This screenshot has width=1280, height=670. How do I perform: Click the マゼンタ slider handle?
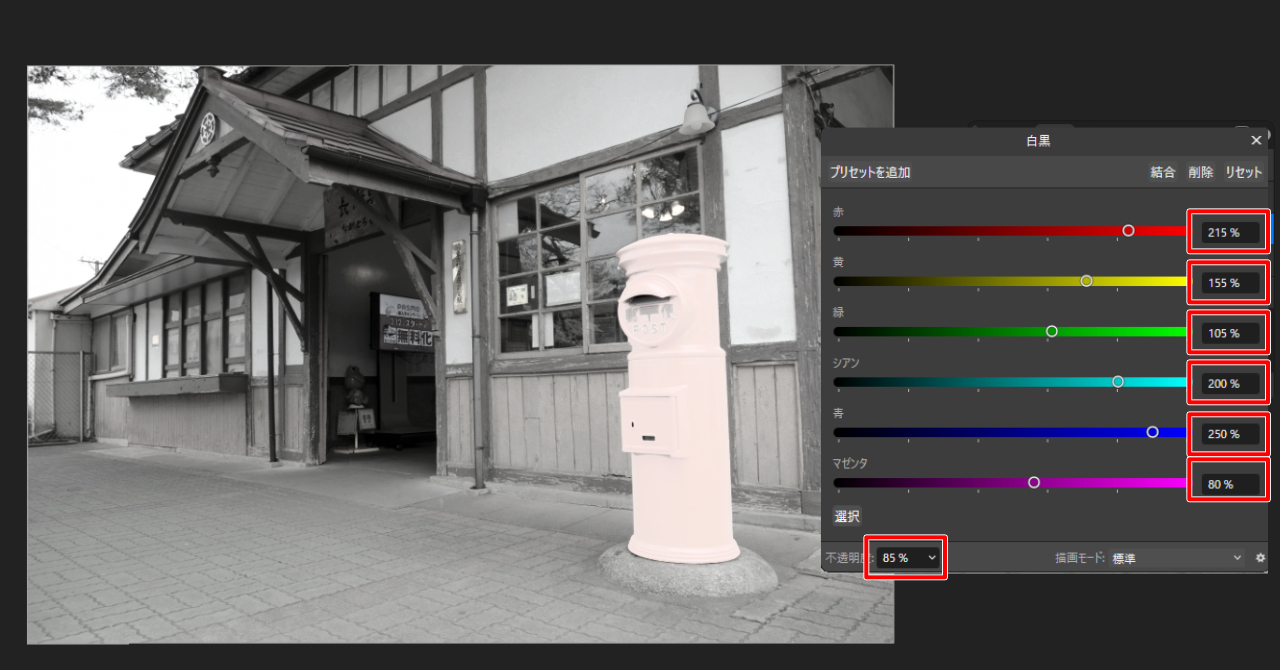[x=1033, y=482]
